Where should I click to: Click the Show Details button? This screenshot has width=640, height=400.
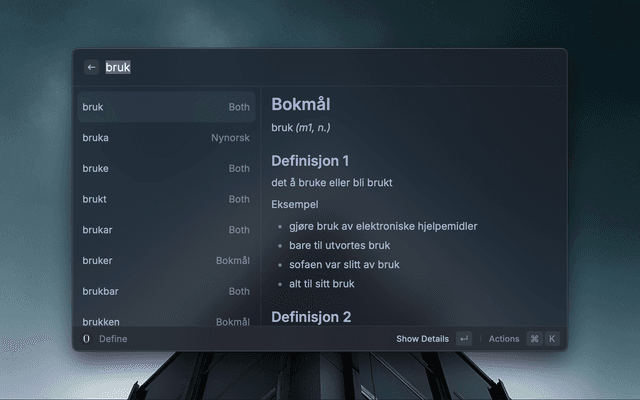422,339
